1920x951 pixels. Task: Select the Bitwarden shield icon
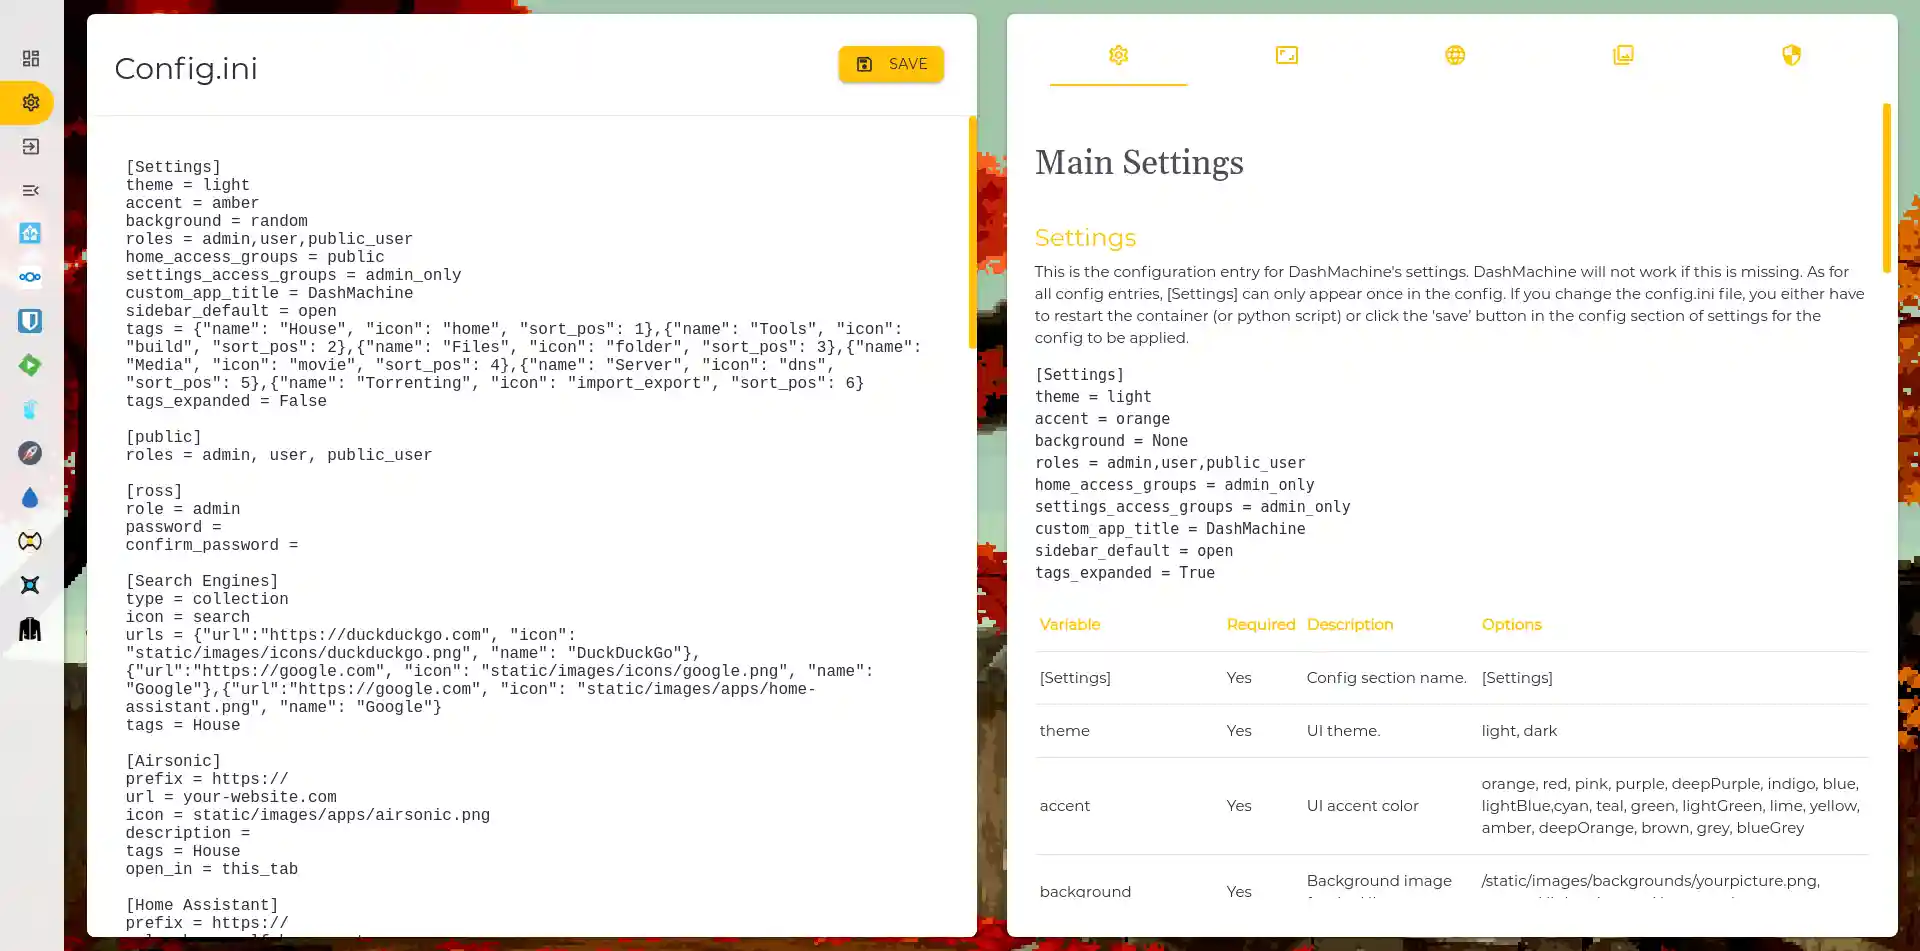point(30,321)
